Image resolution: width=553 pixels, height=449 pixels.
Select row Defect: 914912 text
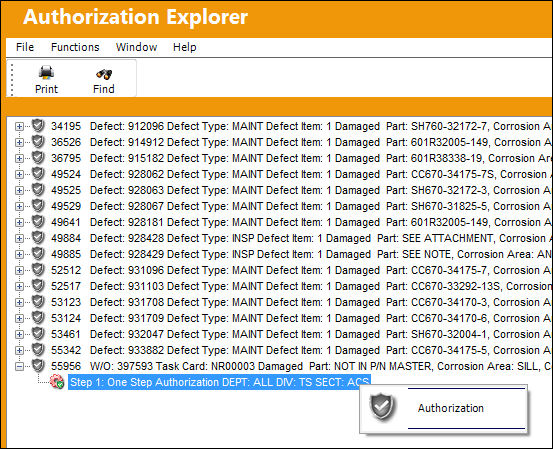point(320,142)
